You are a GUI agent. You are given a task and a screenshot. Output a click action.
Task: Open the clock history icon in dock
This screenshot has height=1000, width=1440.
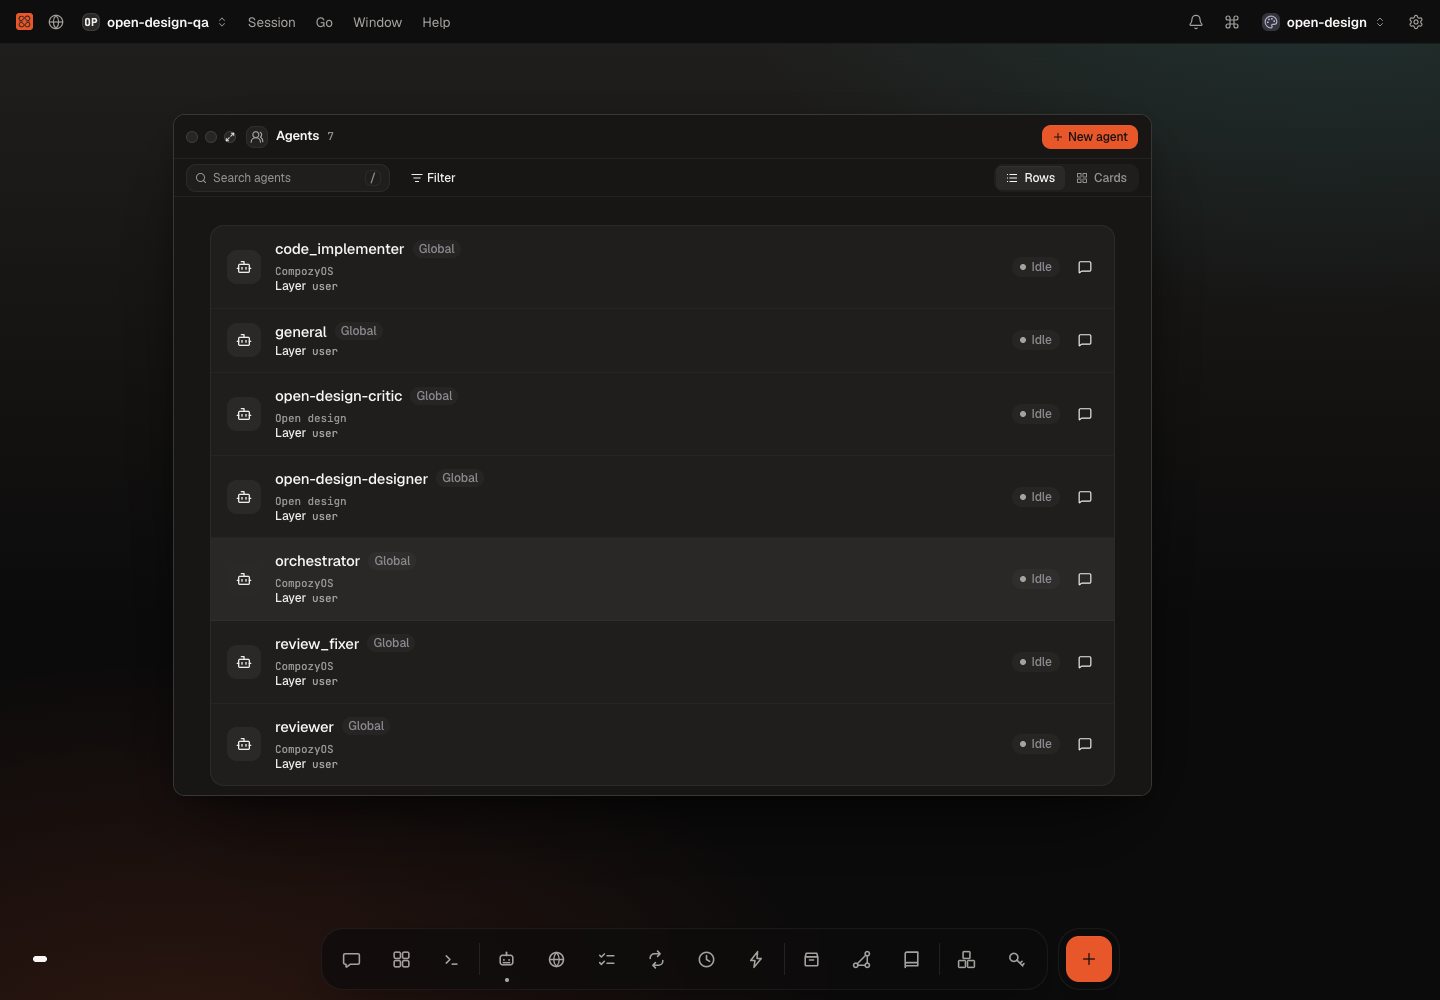[x=707, y=959]
